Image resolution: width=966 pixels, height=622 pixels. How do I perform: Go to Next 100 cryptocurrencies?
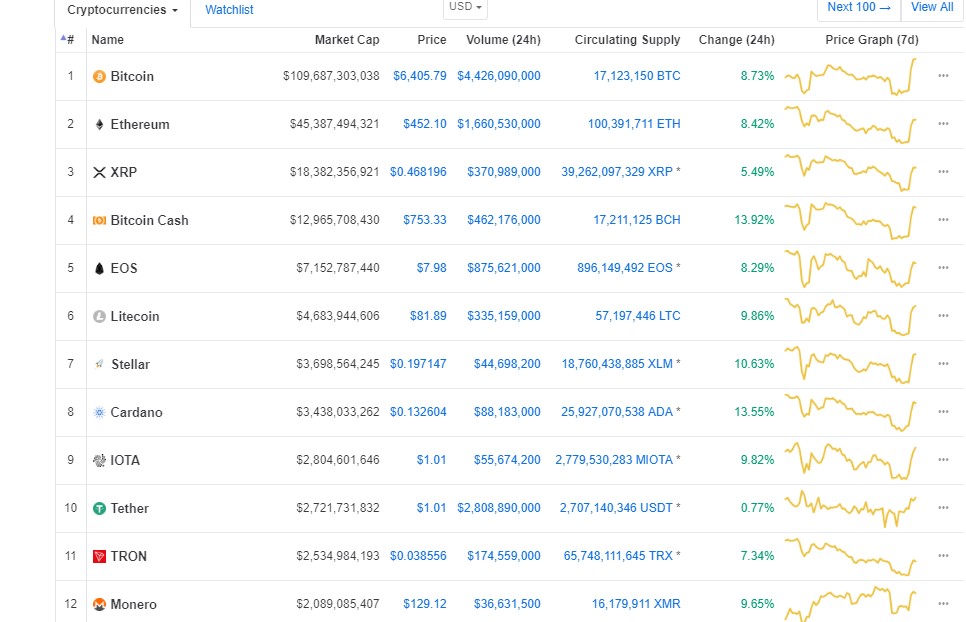(859, 7)
